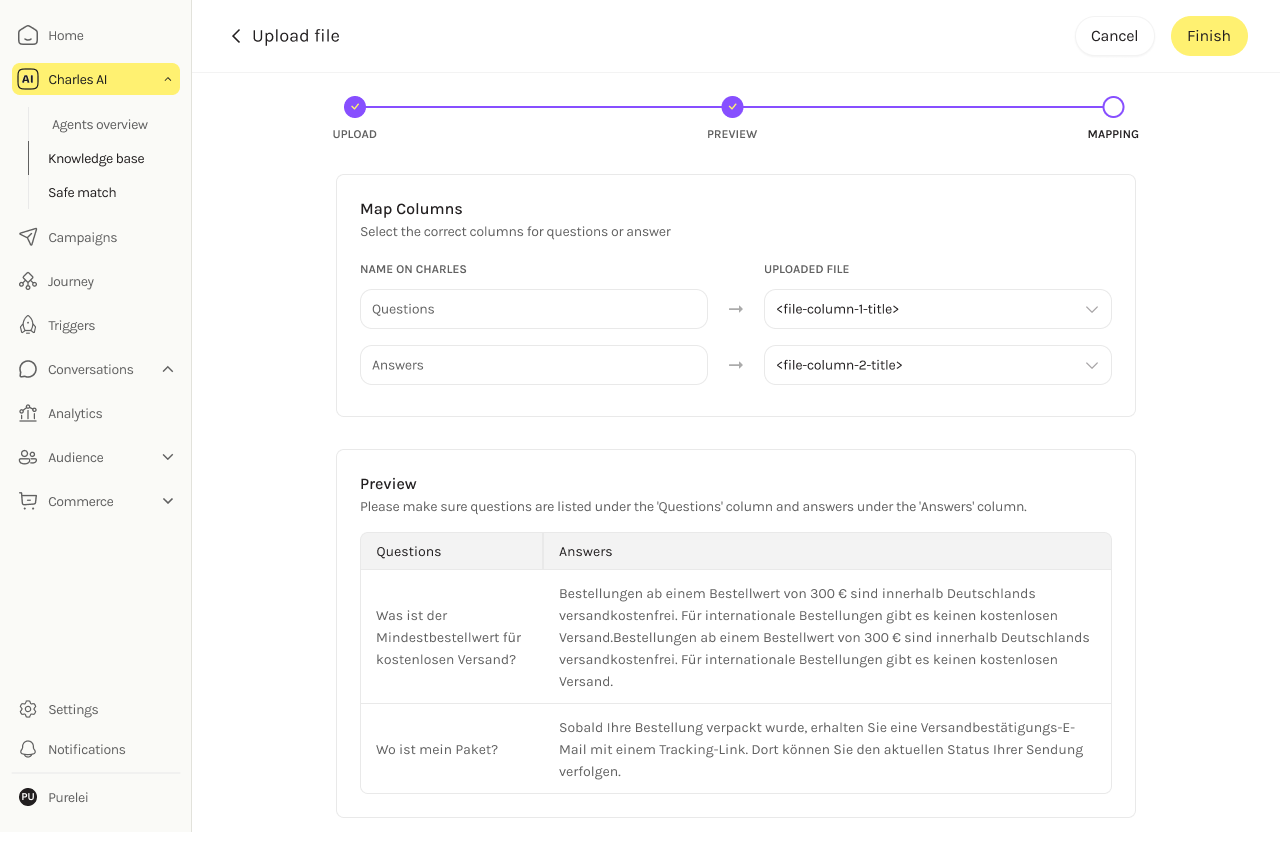Click the Settings gear icon

click(x=28, y=710)
